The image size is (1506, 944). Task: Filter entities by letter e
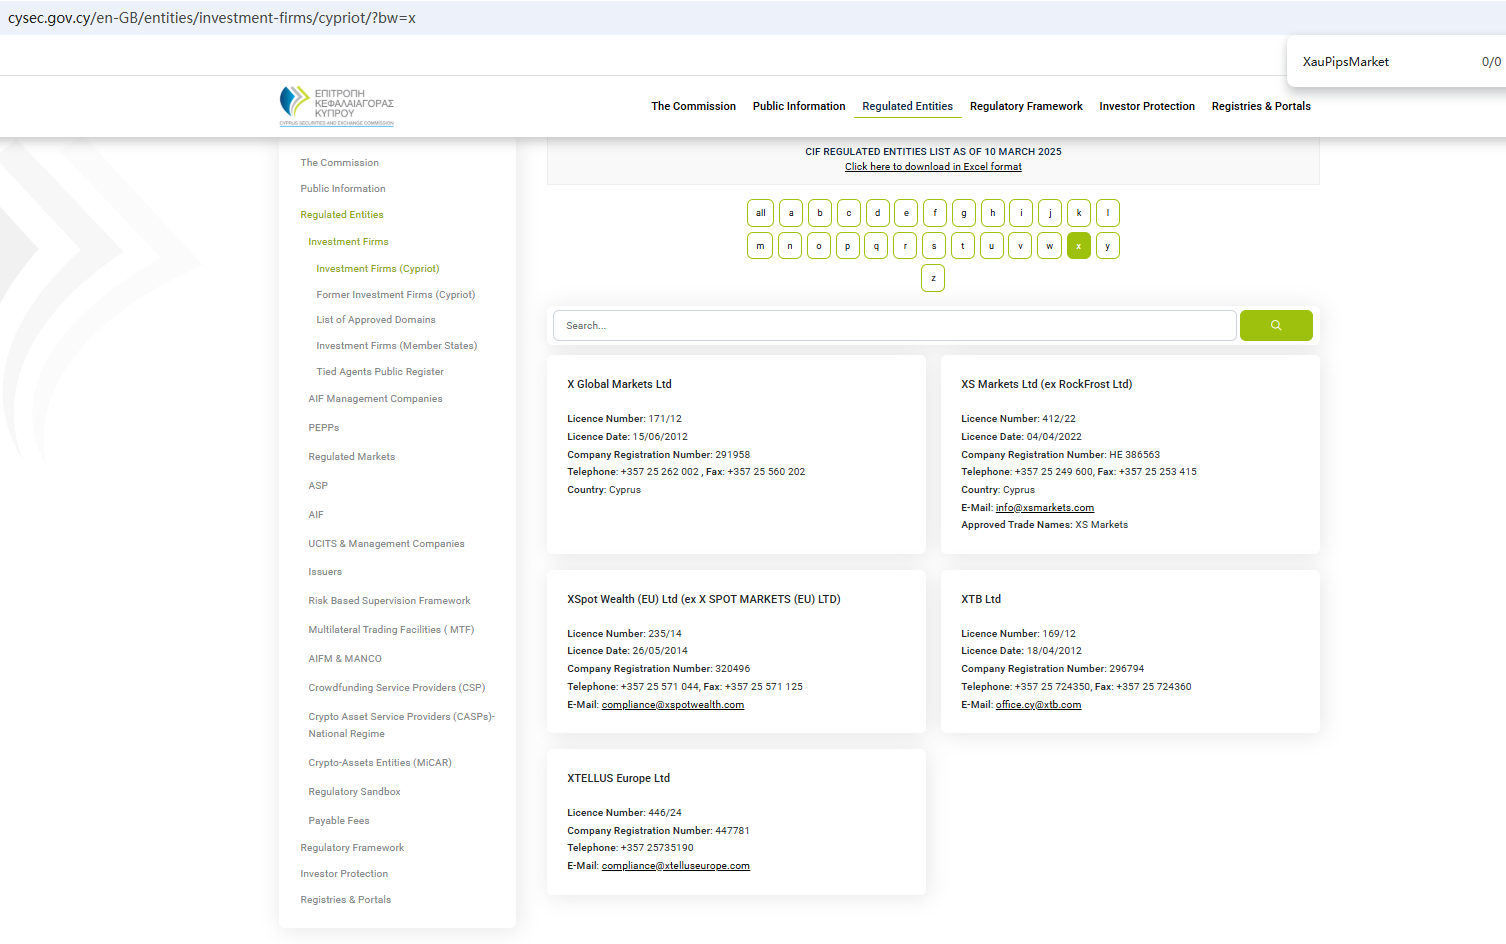point(906,213)
